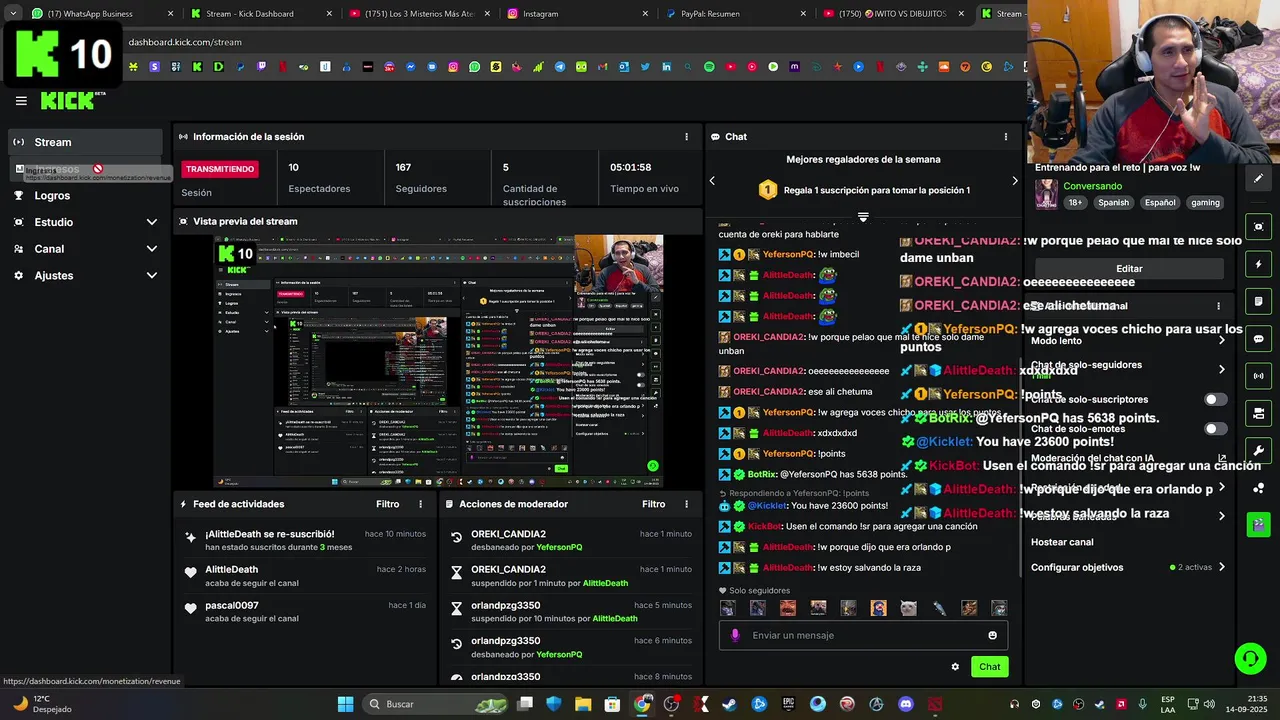Click the broadcast signal icon in right sidebar
This screenshot has height=720, width=1280.
coord(1259,376)
